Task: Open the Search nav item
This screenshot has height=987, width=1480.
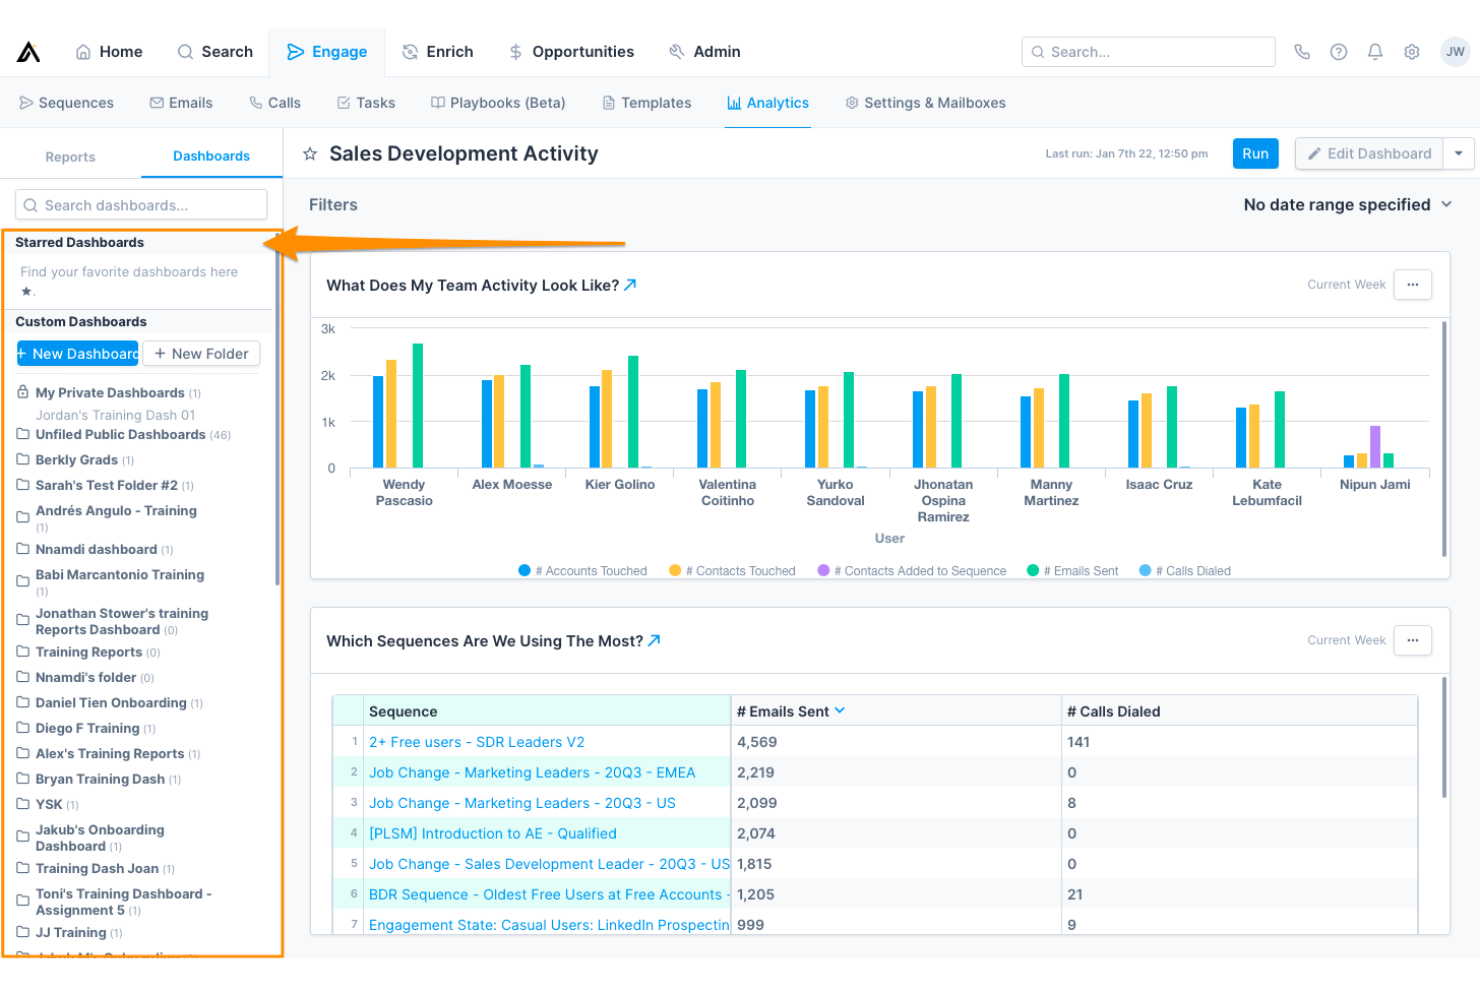Action: (215, 52)
